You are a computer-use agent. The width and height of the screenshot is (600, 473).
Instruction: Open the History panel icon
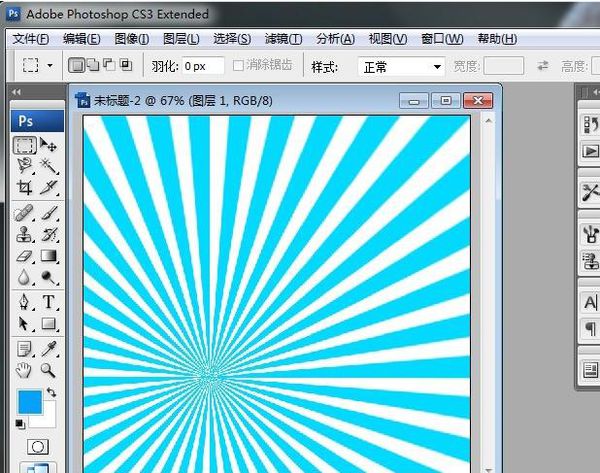pos(590,125)
